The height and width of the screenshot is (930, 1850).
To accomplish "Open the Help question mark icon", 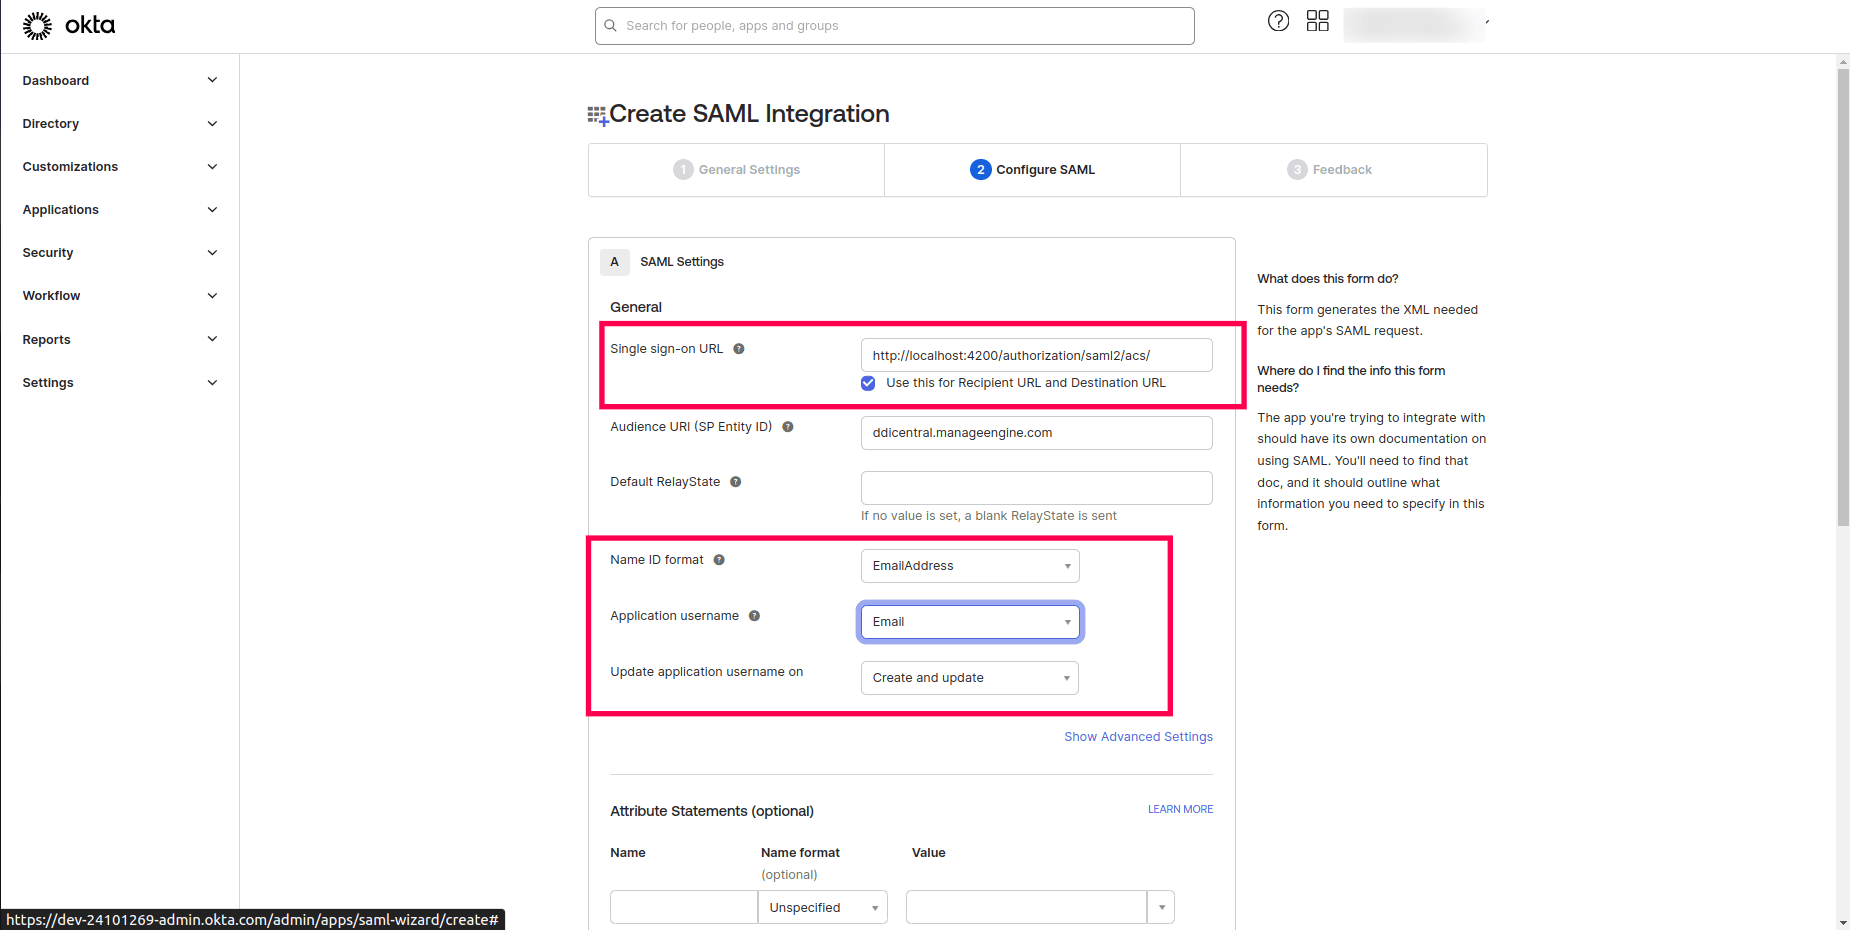I will (x=1277, y=20).
